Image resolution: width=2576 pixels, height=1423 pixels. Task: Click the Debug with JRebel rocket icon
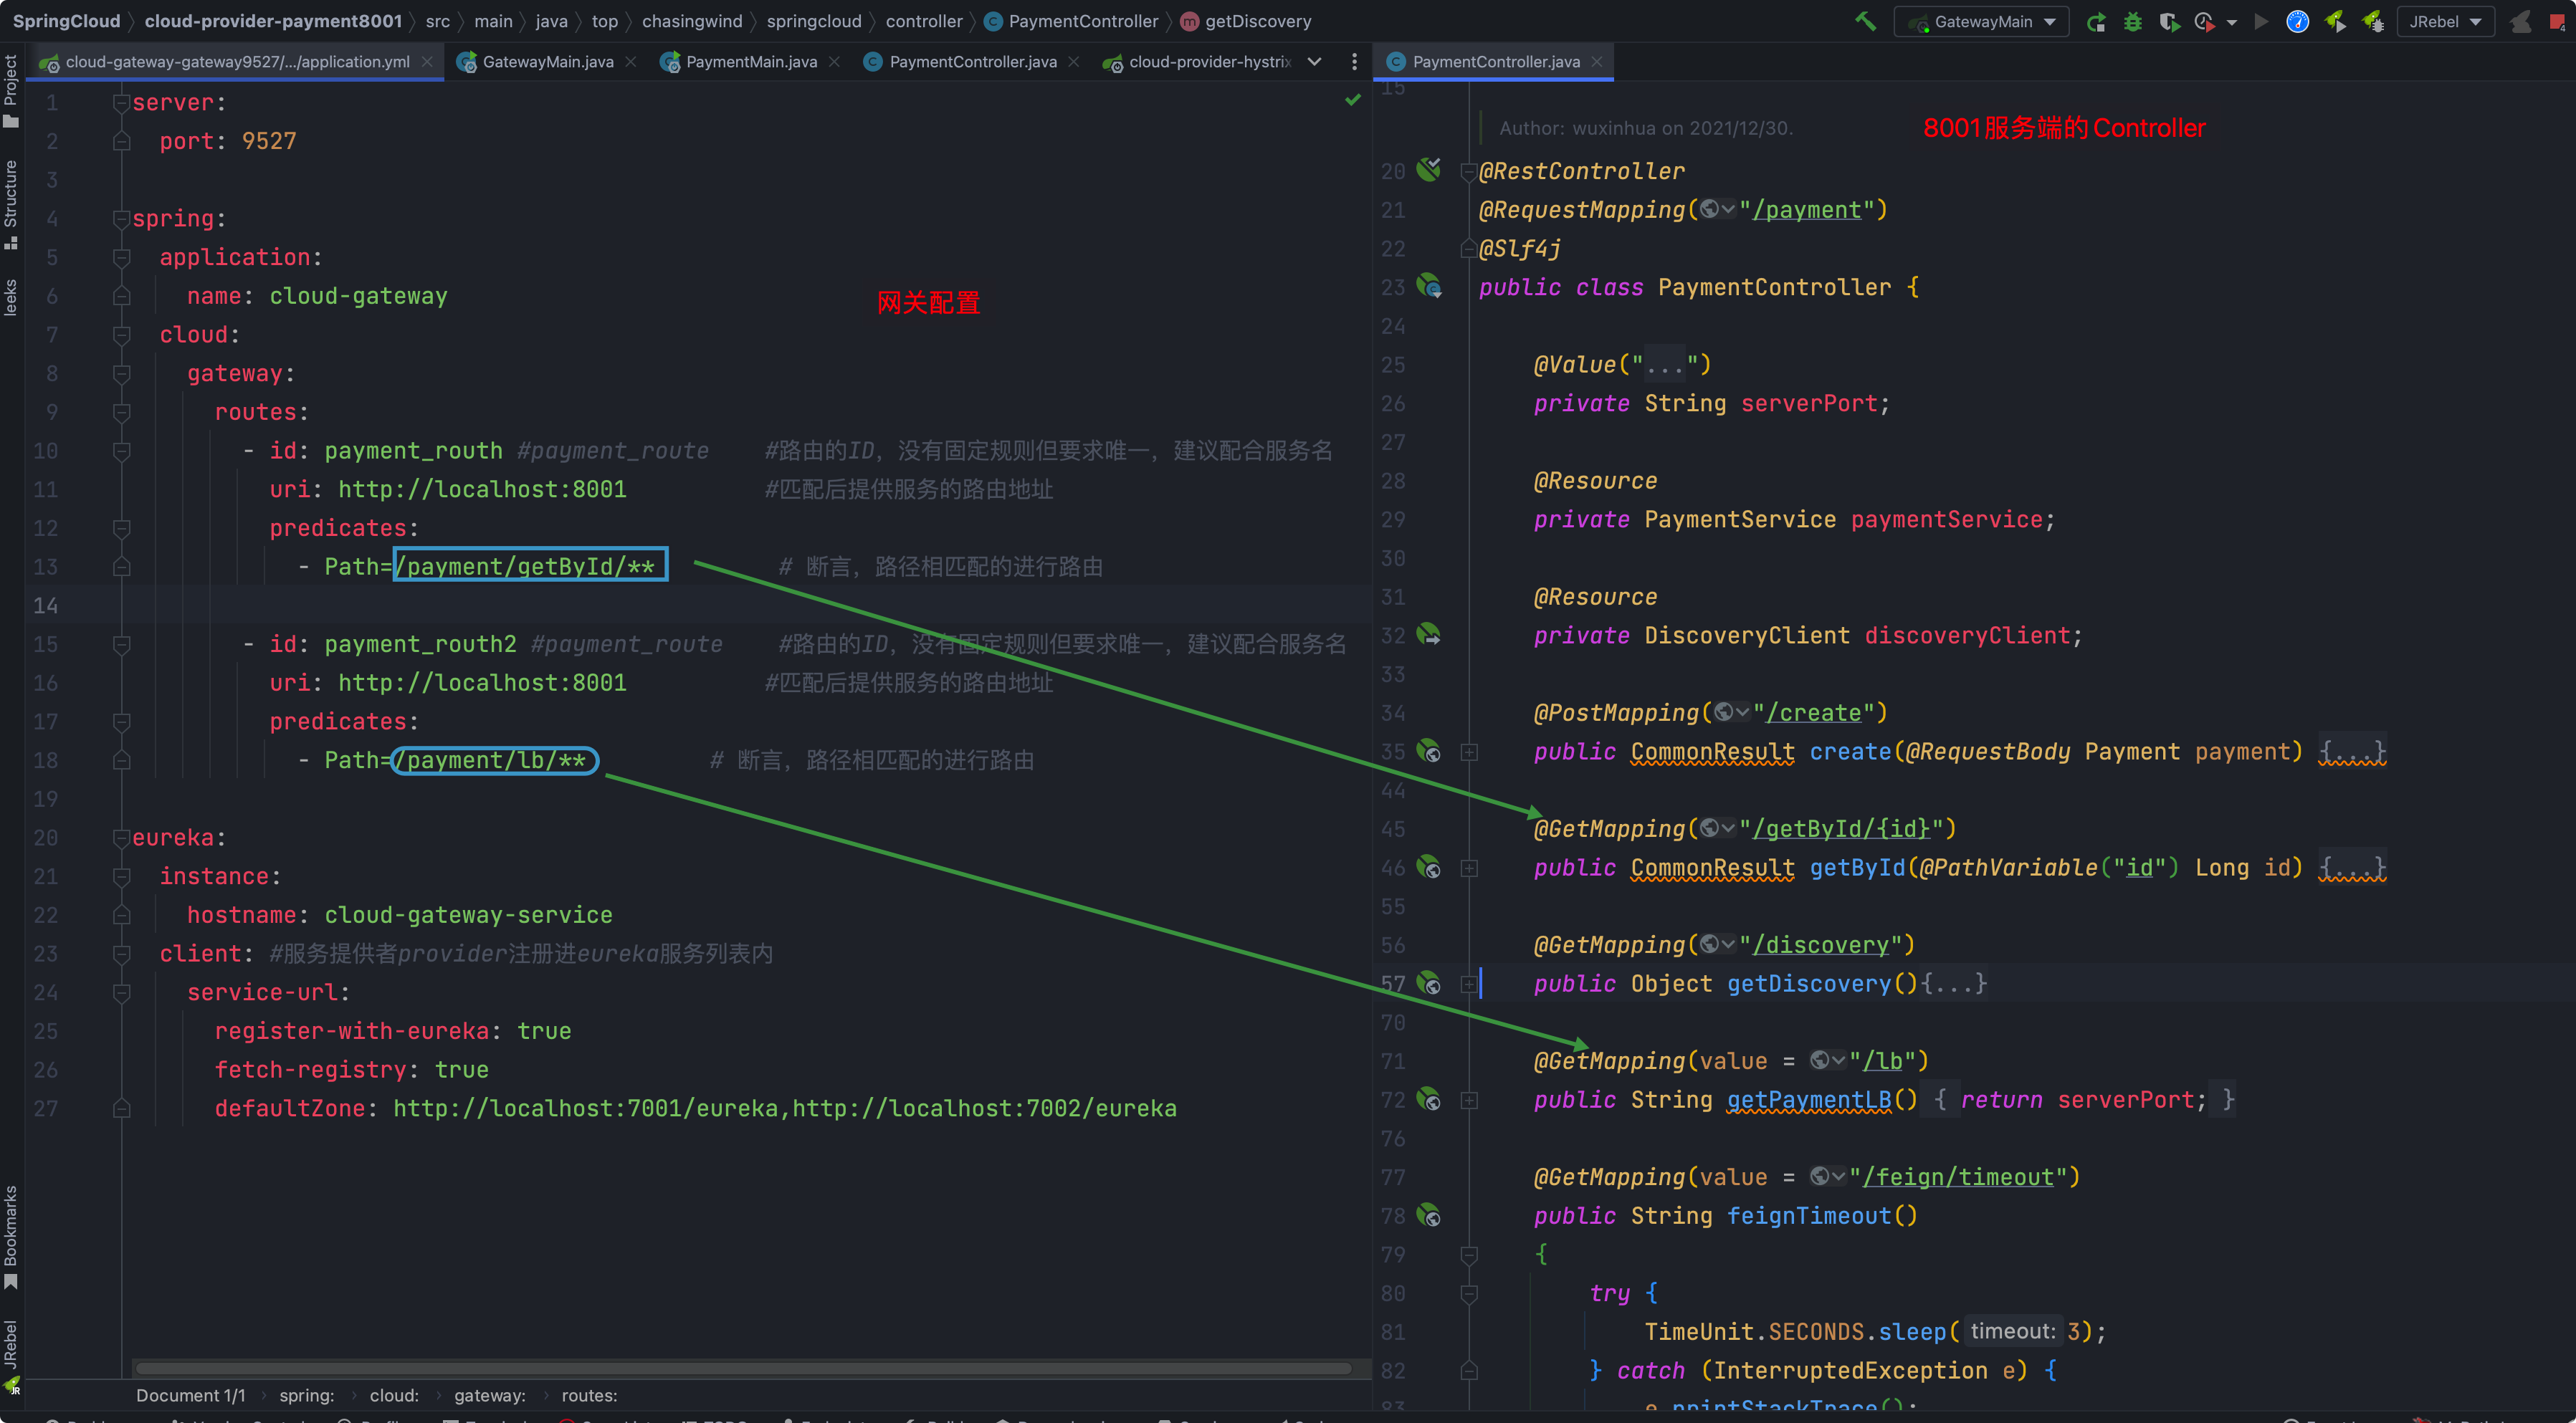click(x=2372, y=21)
